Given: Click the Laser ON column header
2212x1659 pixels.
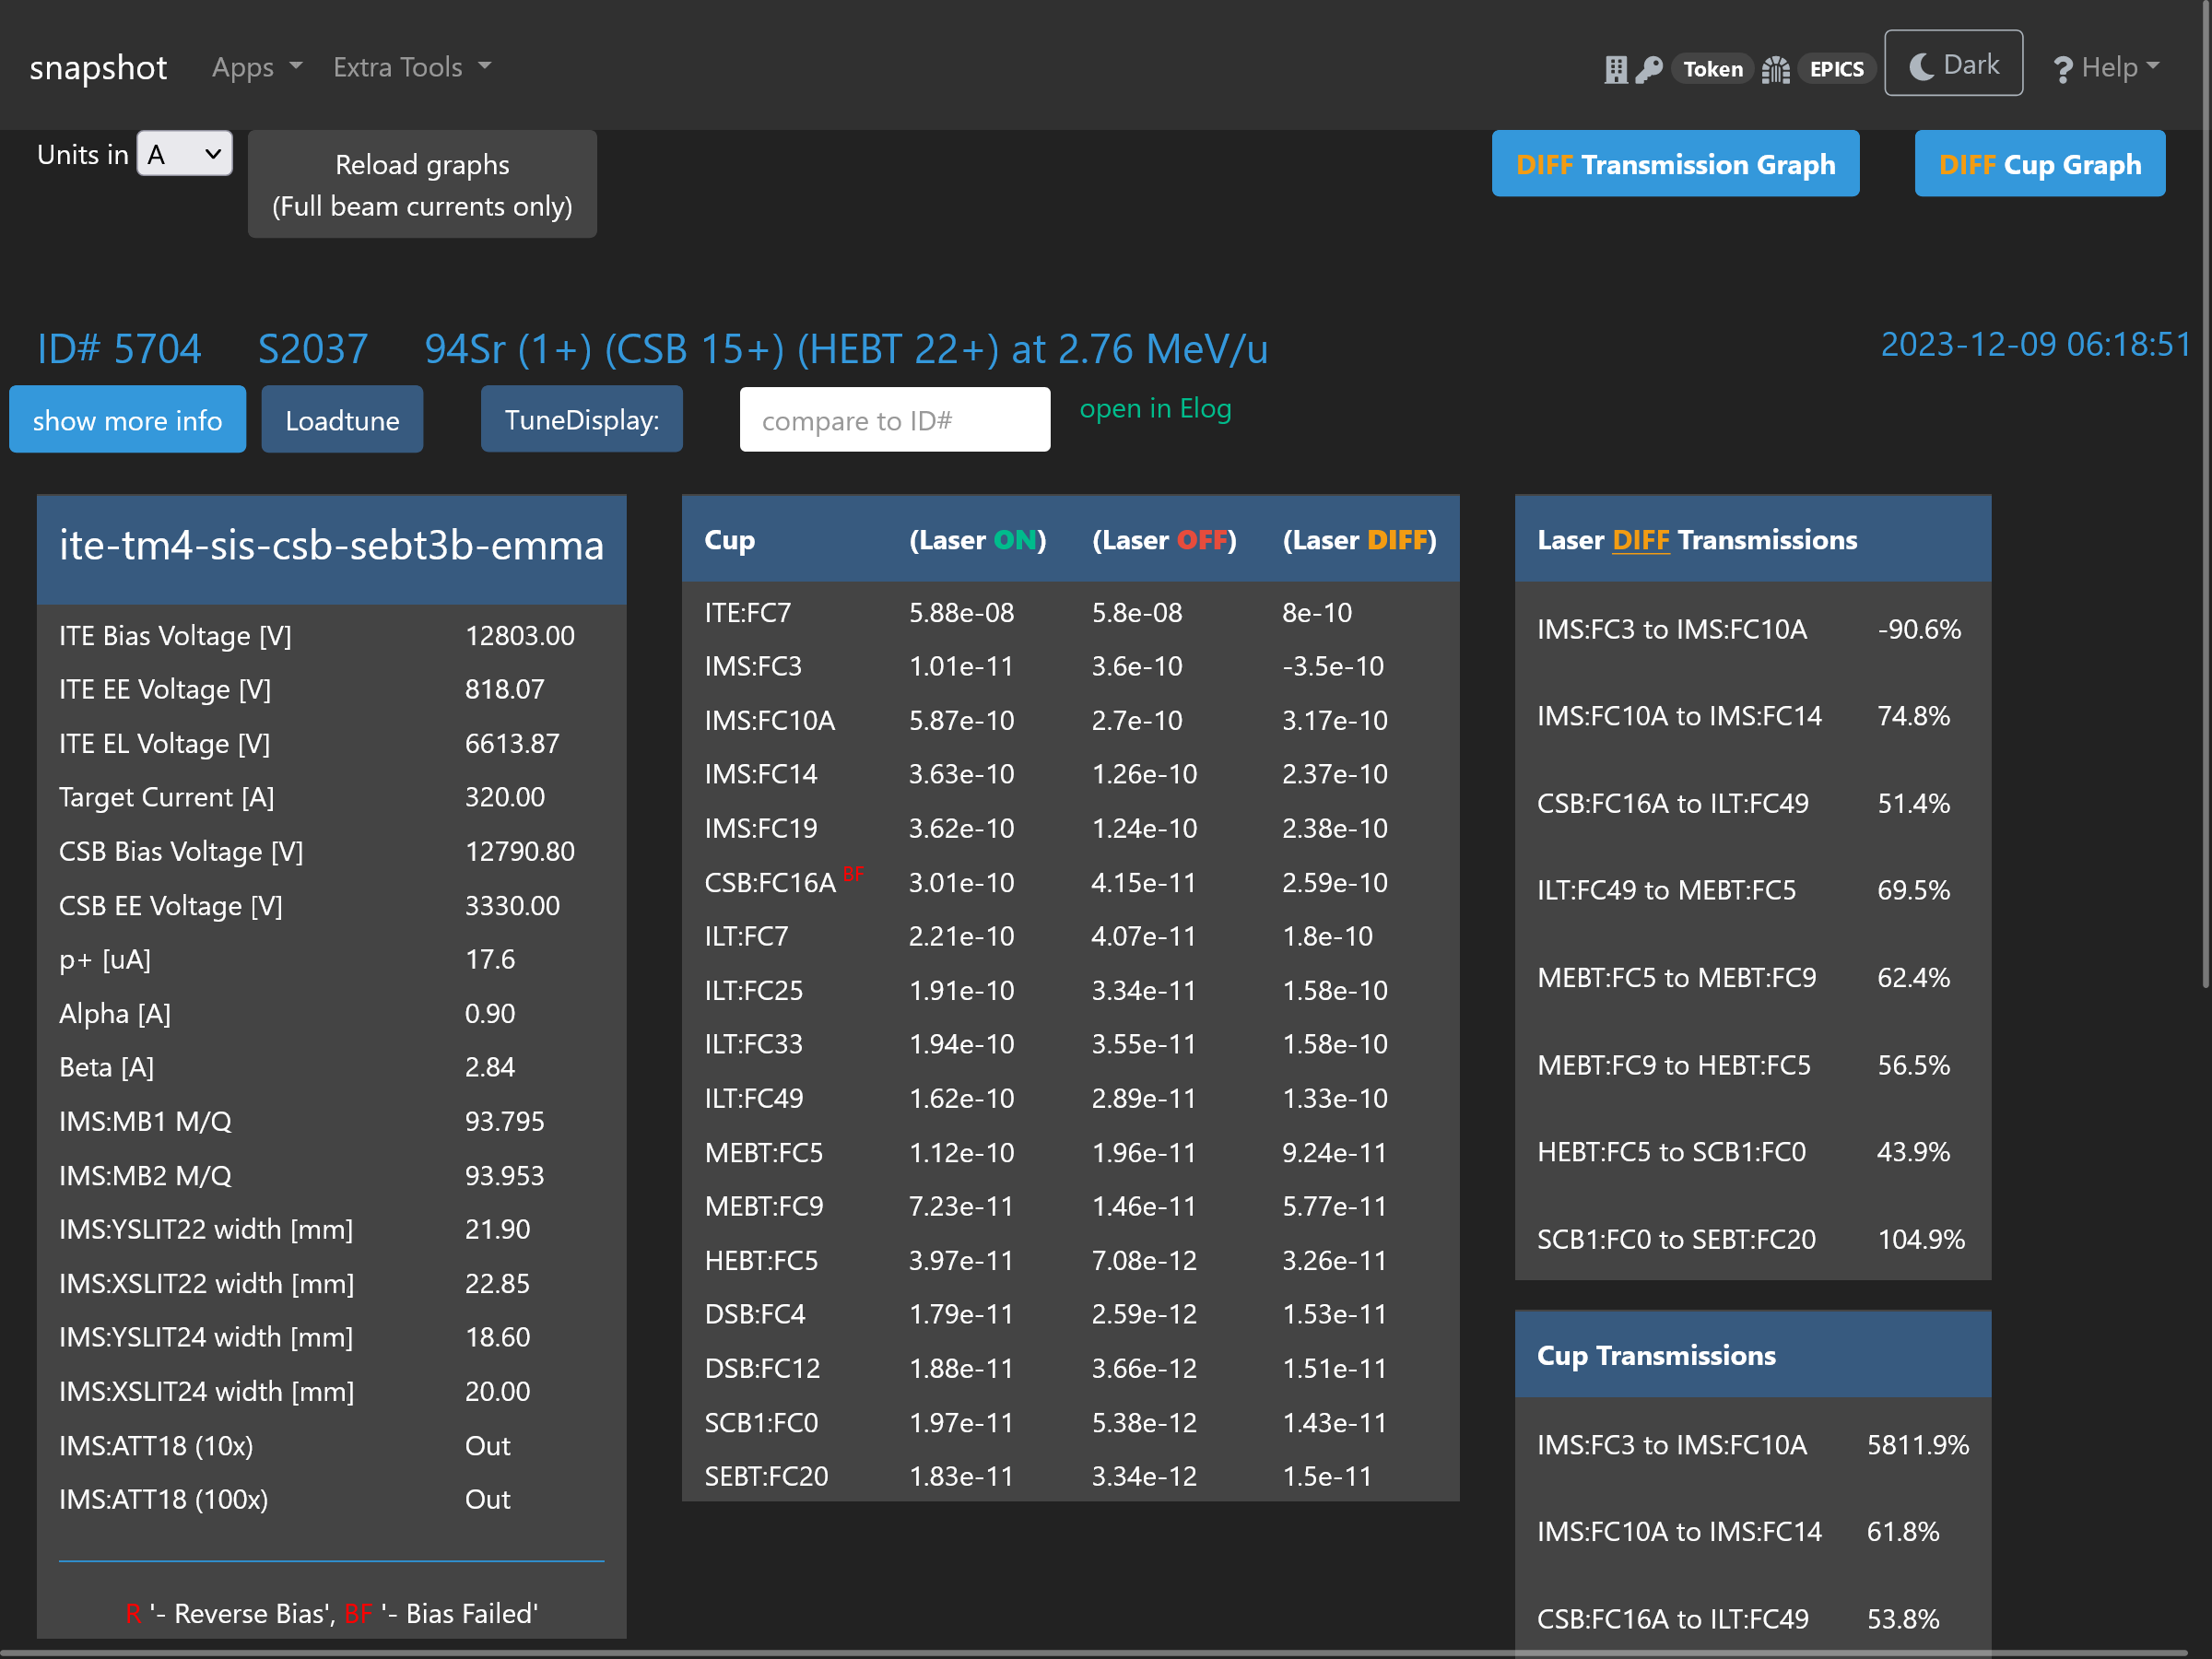Looking at the screenshot, I should pos(977,540).
